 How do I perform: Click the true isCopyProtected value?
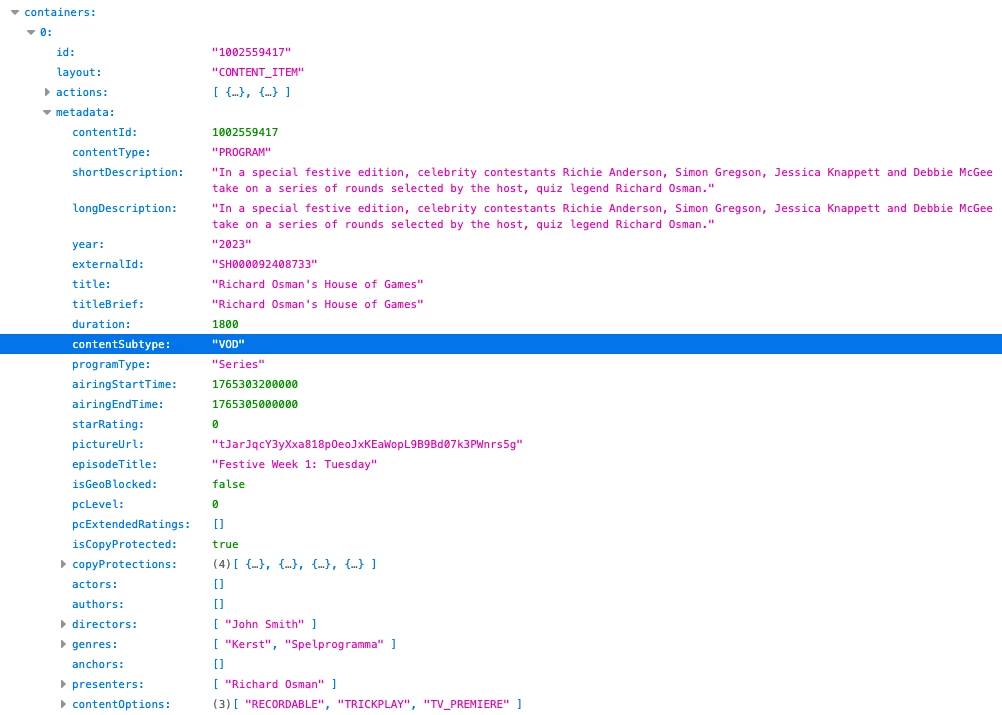coord(225,544)
